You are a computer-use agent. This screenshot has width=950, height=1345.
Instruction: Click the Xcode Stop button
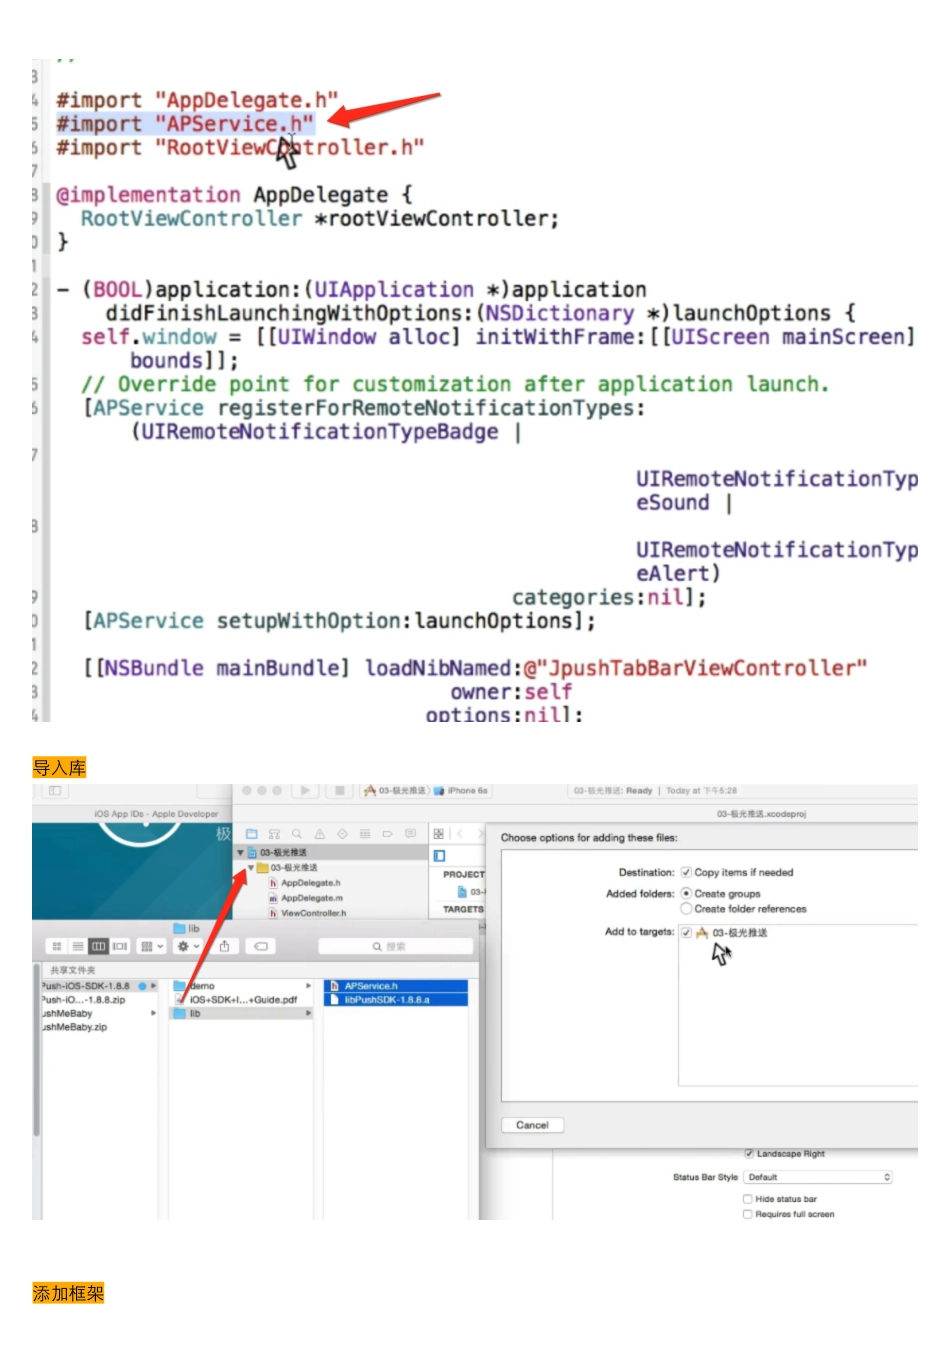pos(340,790)
